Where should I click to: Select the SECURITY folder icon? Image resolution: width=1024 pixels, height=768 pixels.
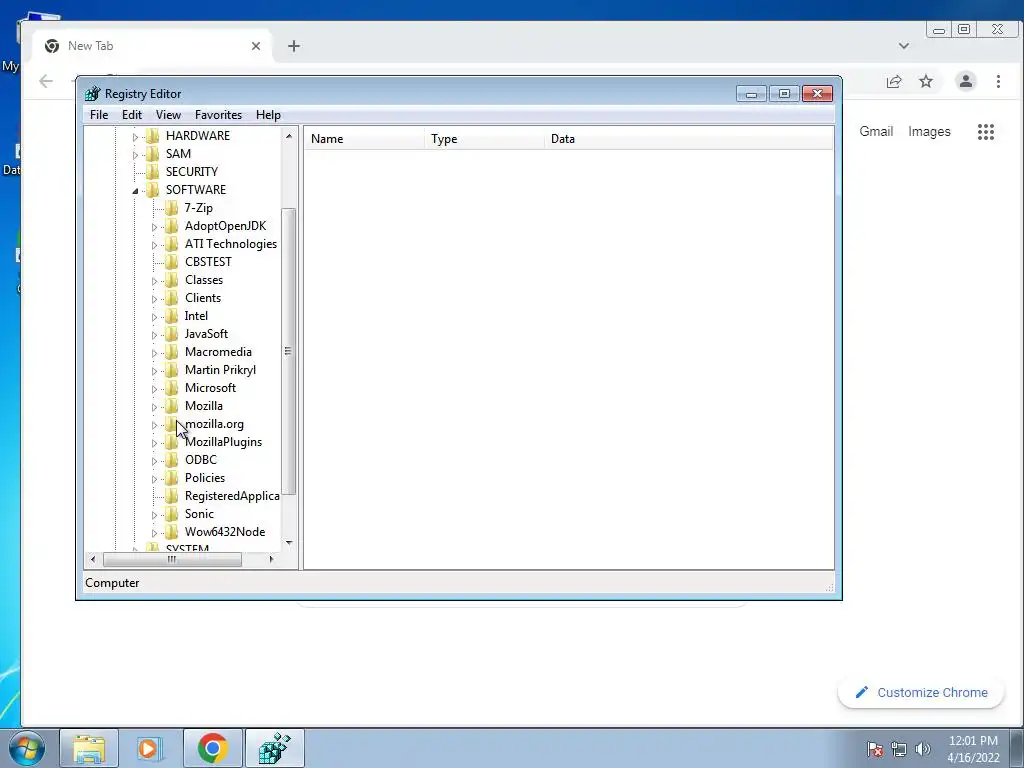tap(152, 171)
